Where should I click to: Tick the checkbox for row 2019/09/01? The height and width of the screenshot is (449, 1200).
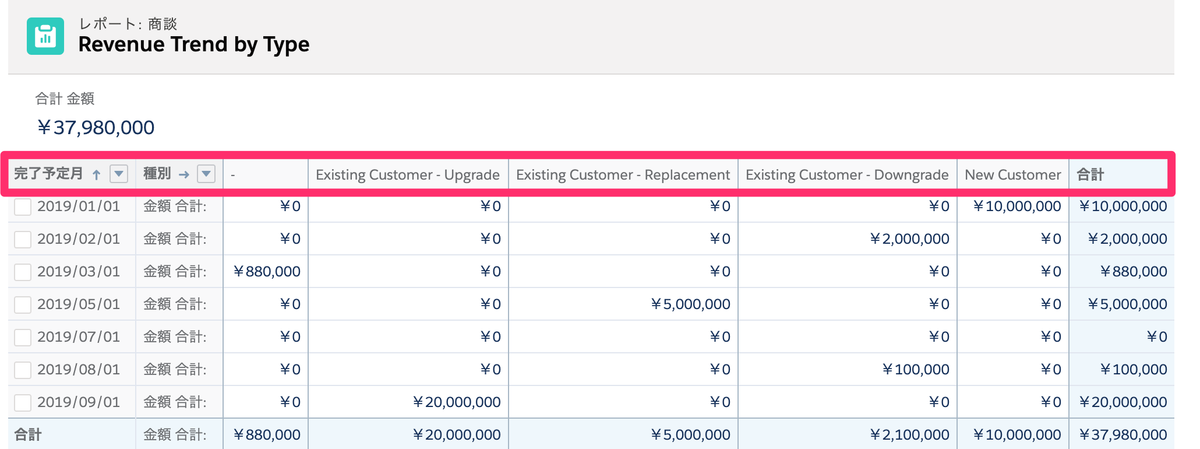(23, 403)
